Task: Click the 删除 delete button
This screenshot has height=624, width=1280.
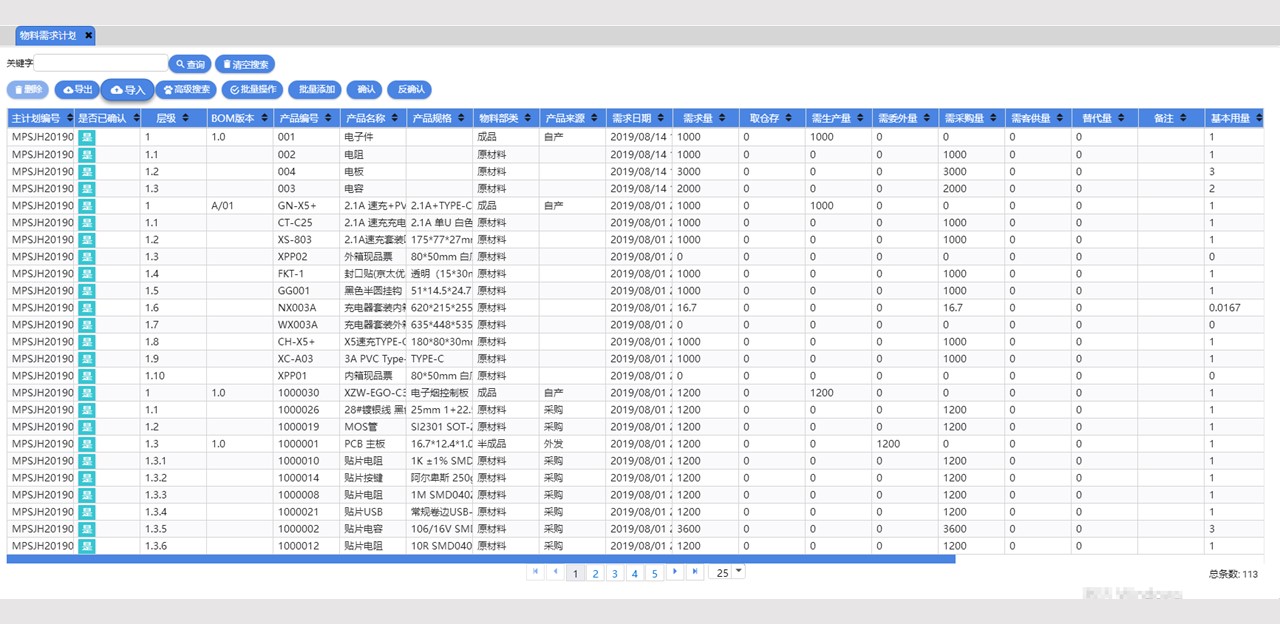Action: coord(28,89)
